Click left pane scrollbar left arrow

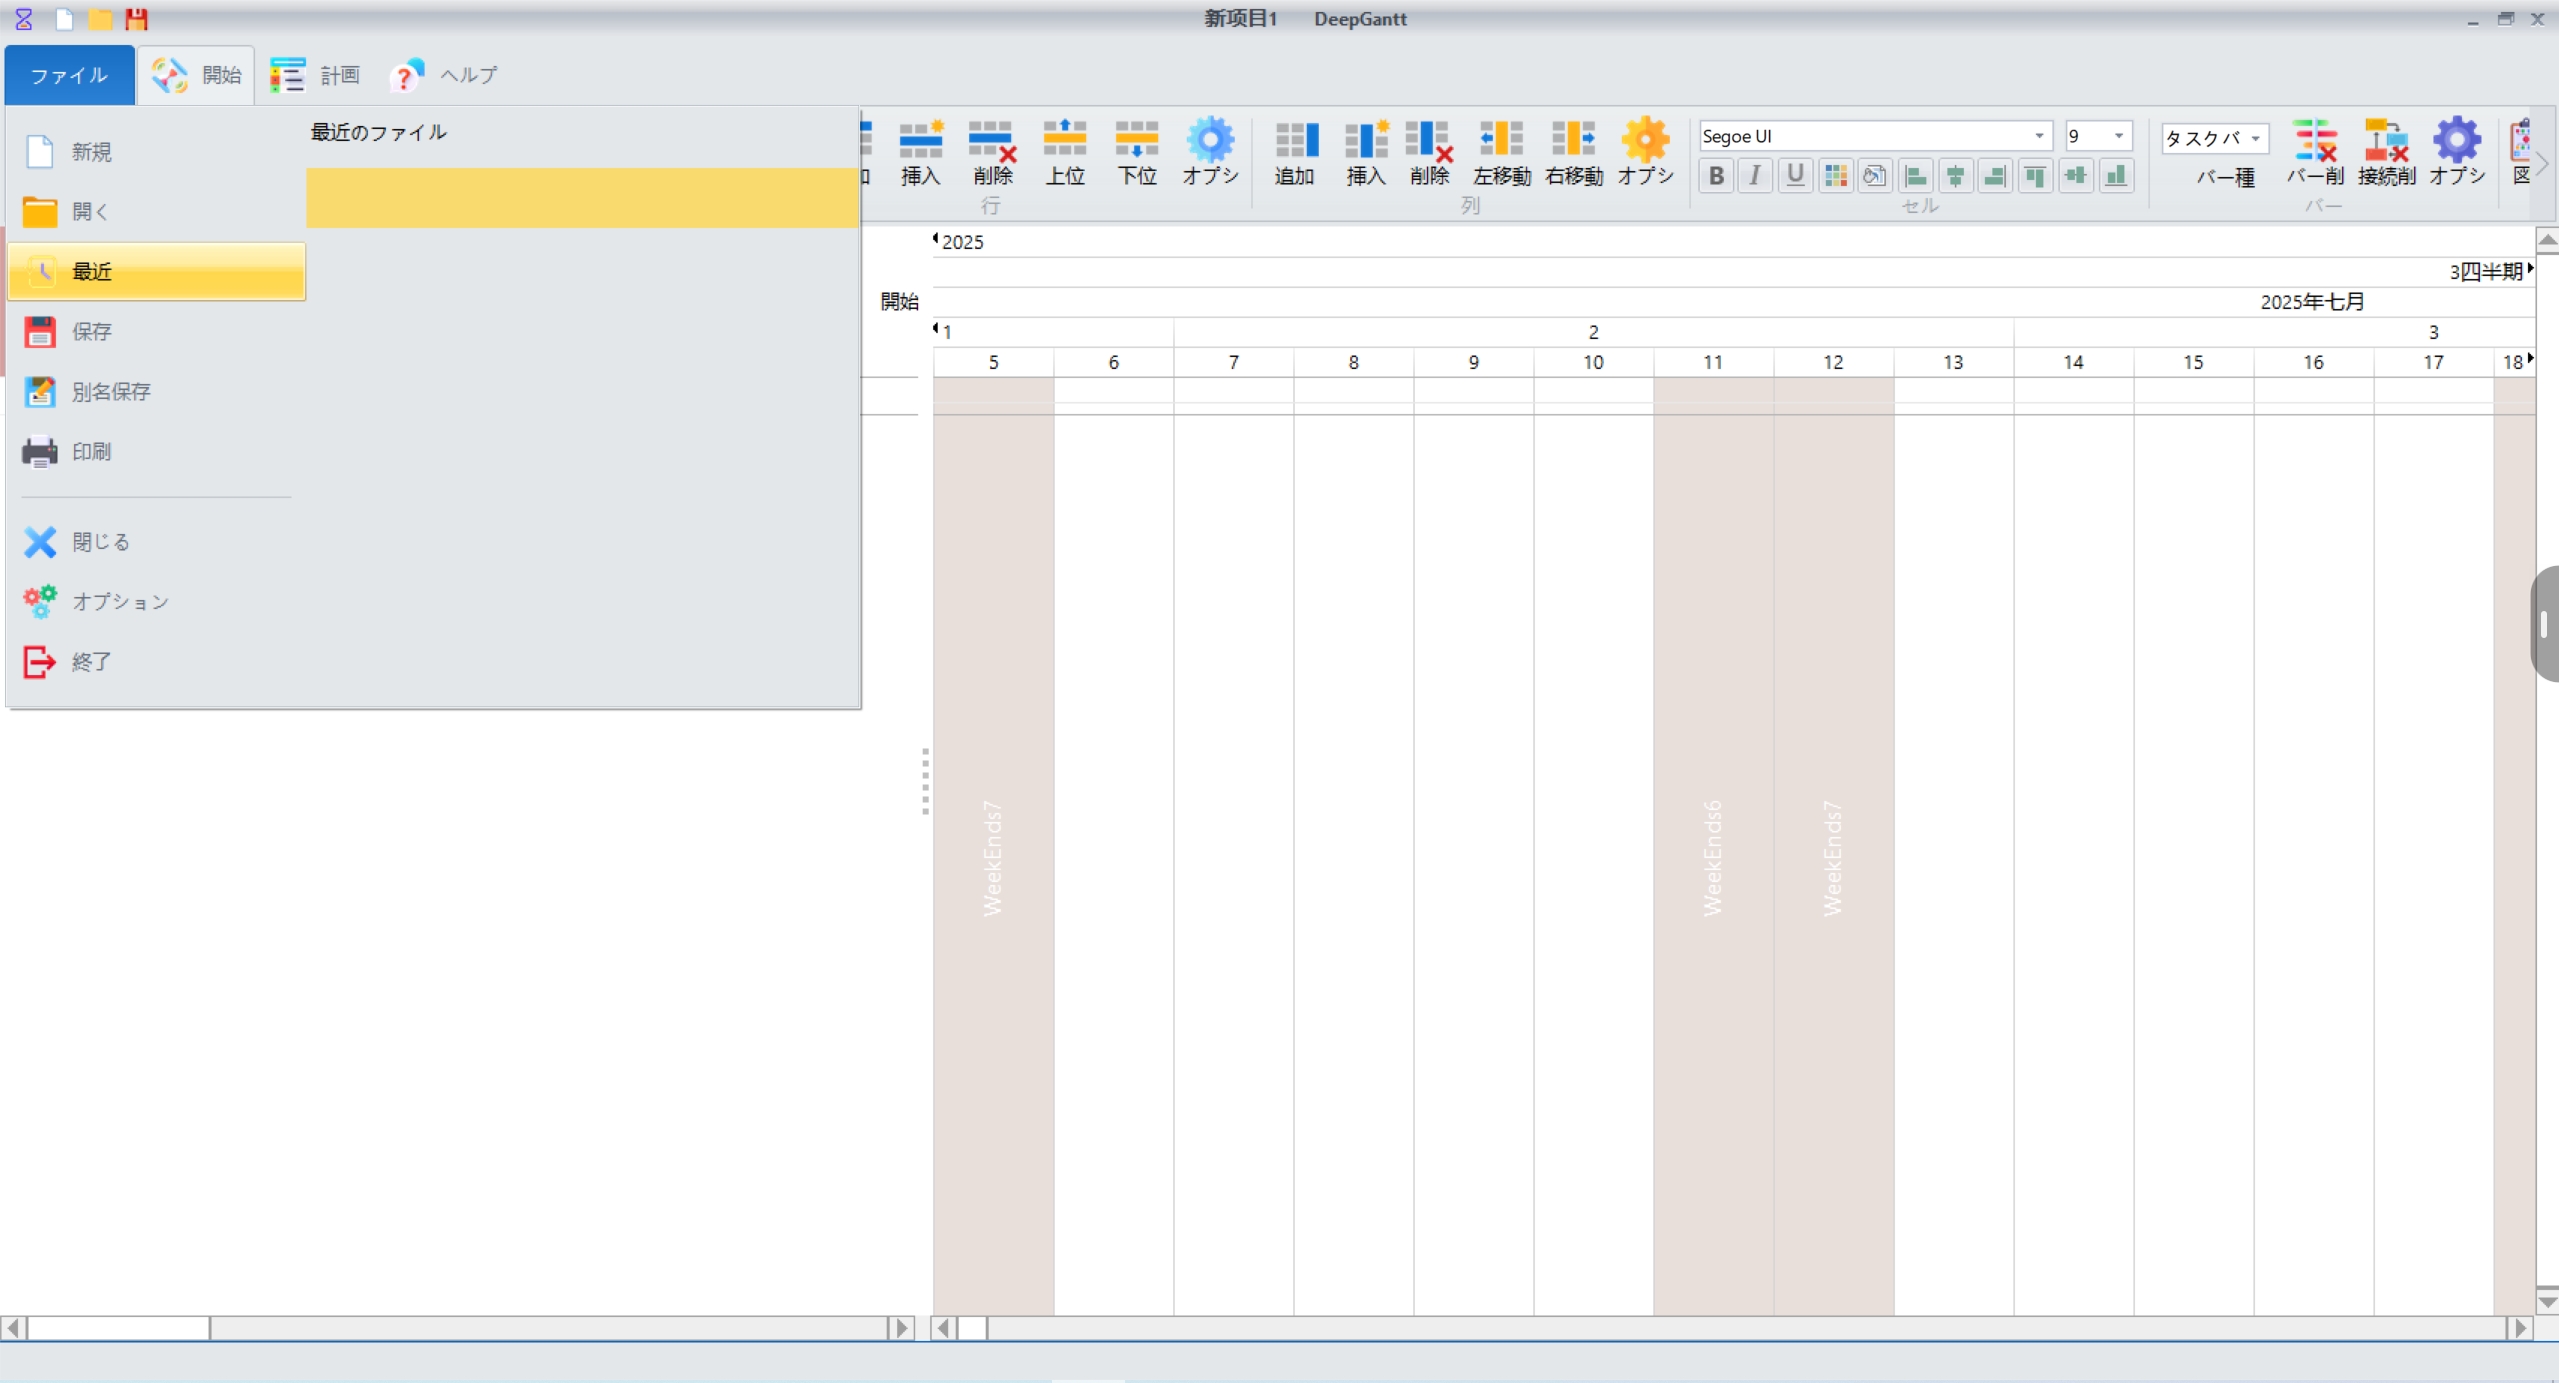[13, 1328]
